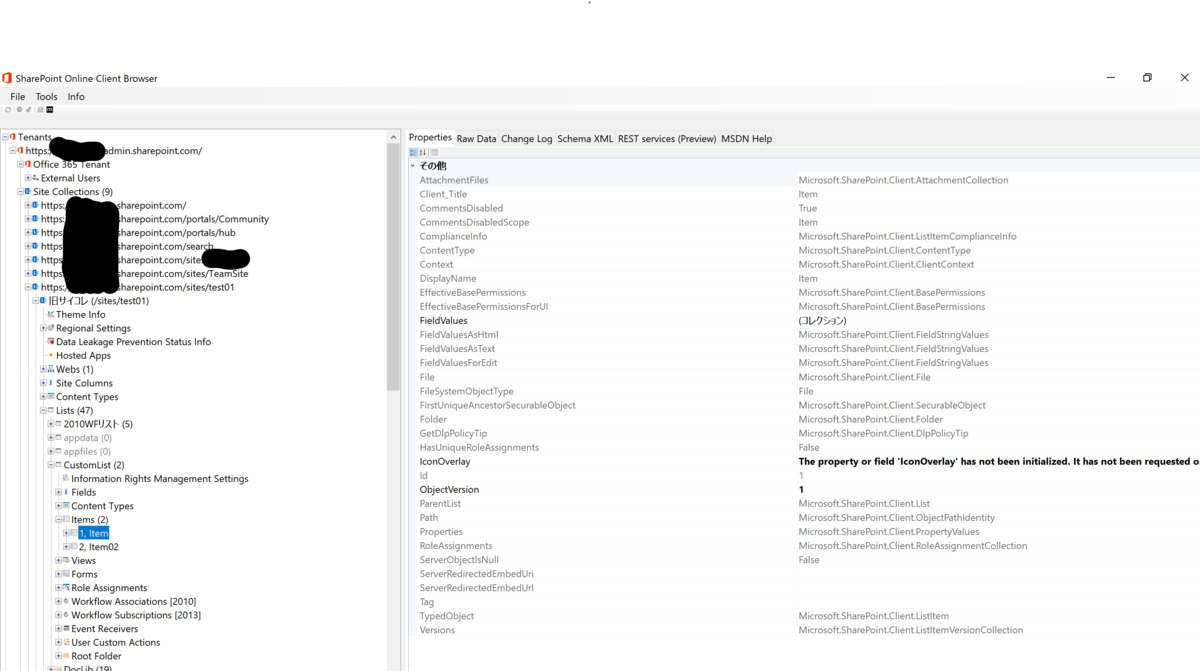Viewport: 1200px width, 671px height.
Task: Click the refresh icon in the toolbar
Action: [x=8, y=110]
